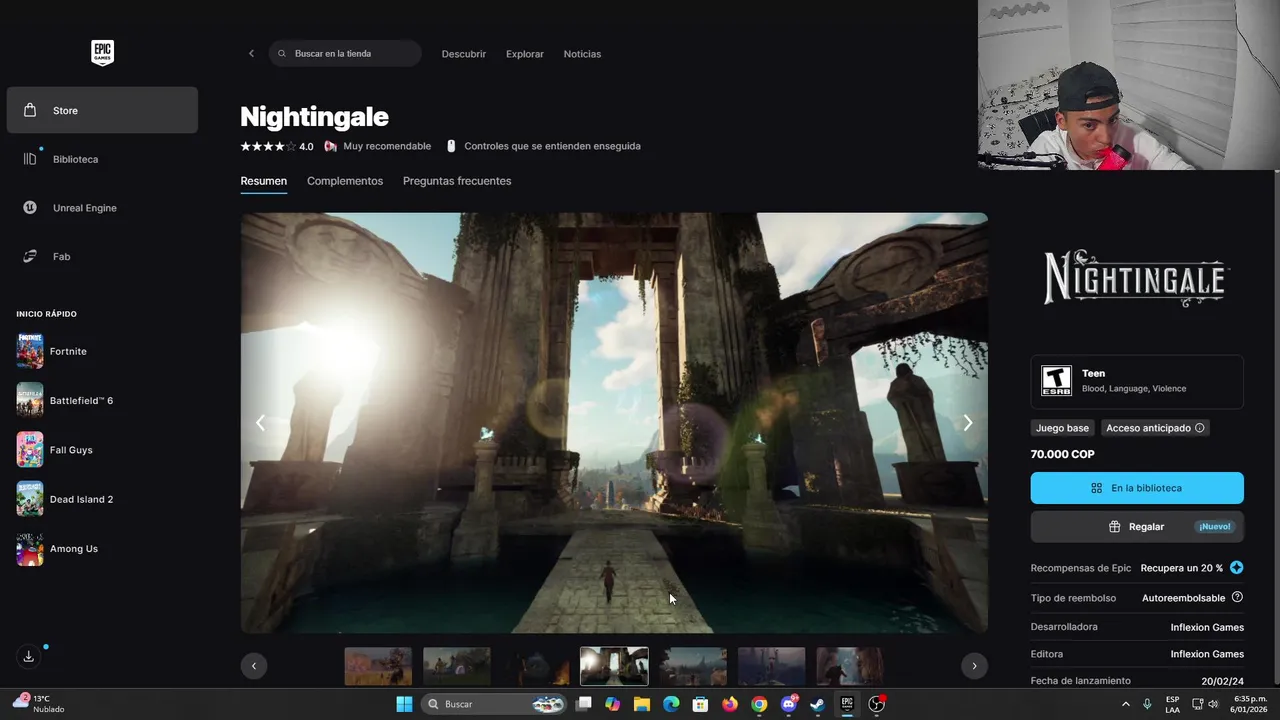This screenshot has width=1280, height=720.
Task: Select the fifth gallery thumbnail
Action: point(693,666)
